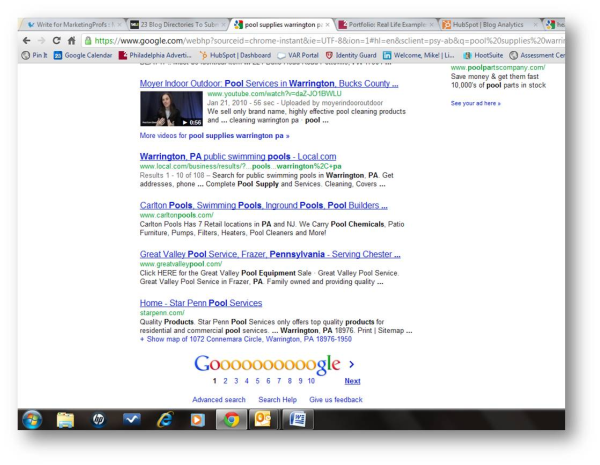
Task: Open the Identity Guard bookmark
Action: point(351,55)
